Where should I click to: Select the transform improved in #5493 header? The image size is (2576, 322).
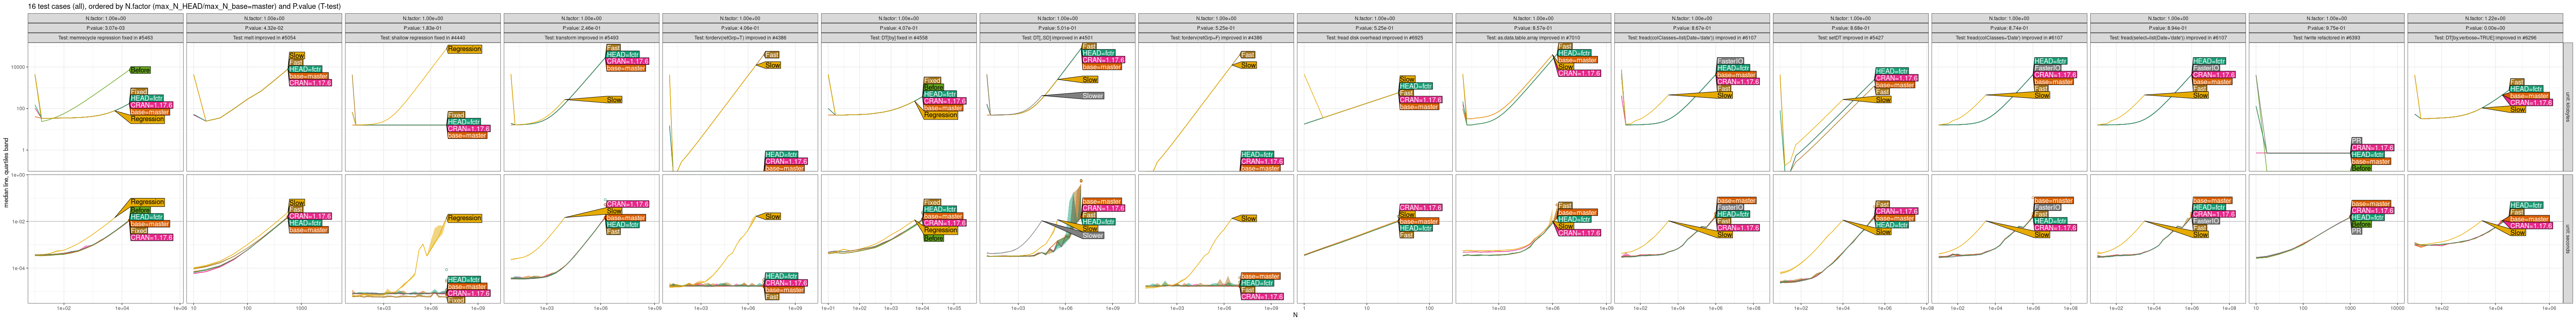581,38
